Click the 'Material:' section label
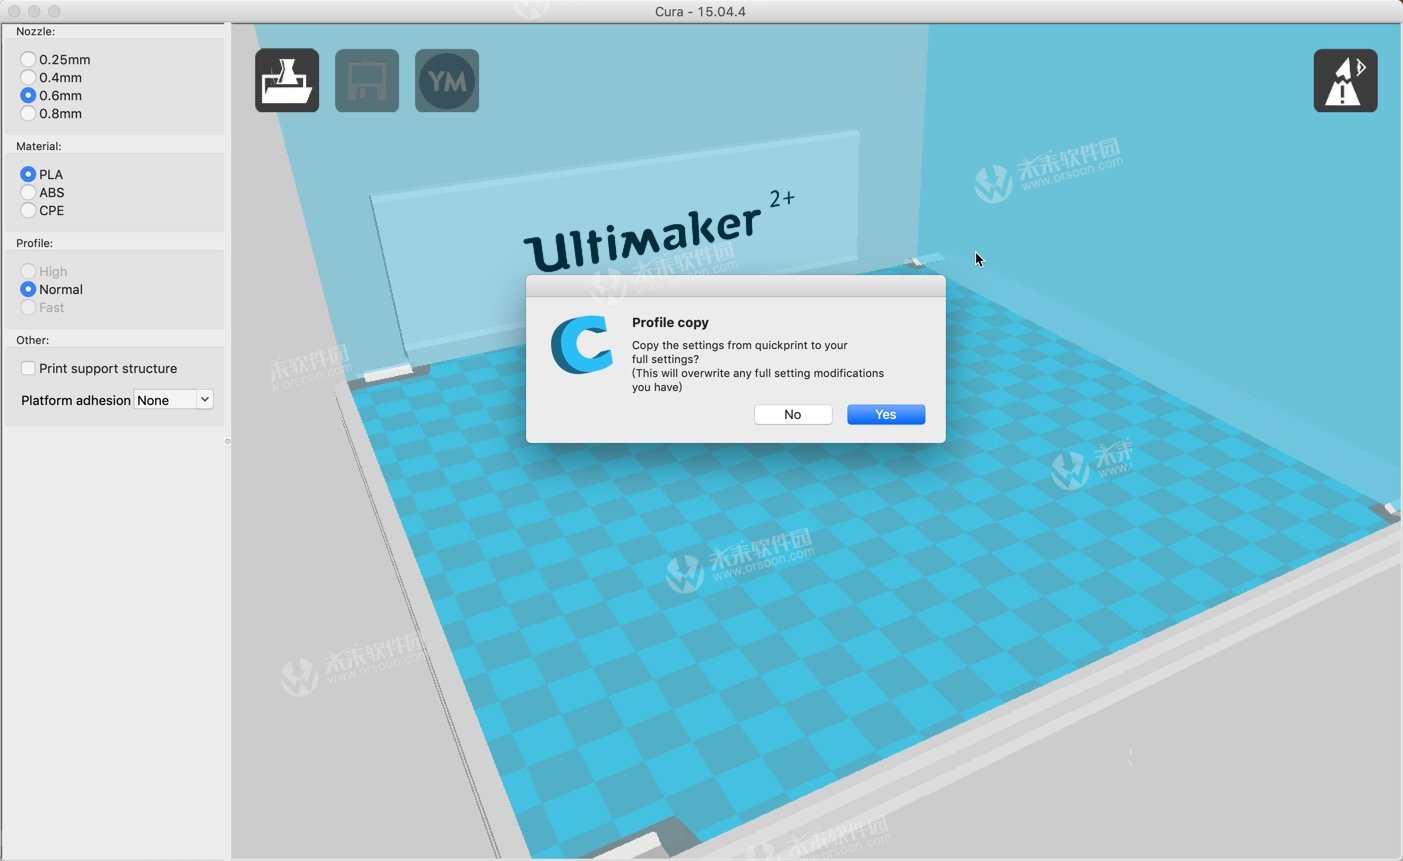Image resolution: width=1403 pixels, height=861 pixels. click(x=38, y=146)
